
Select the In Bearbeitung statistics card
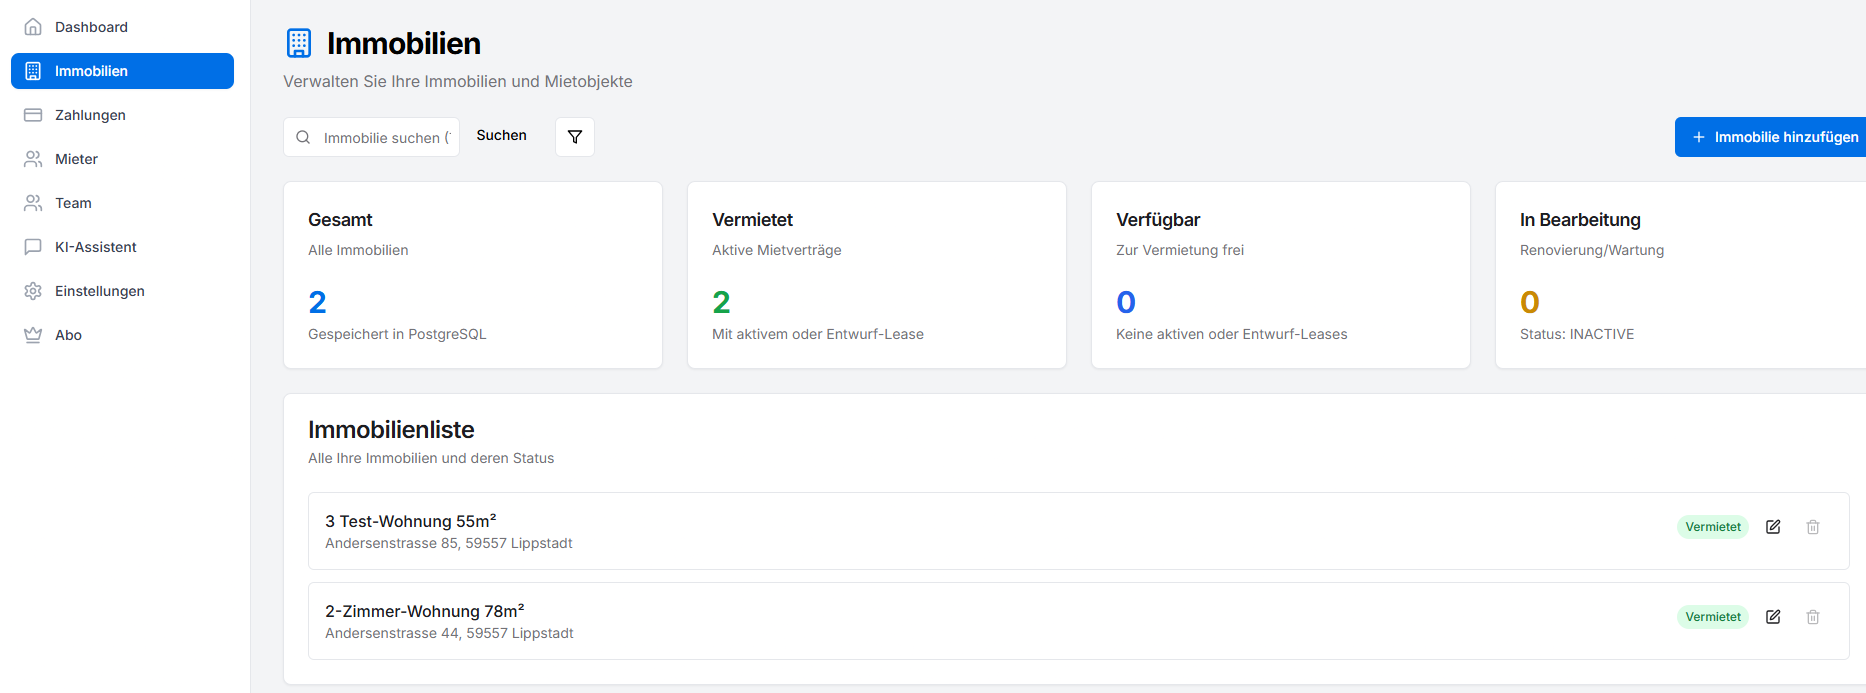coord(1681,275)
